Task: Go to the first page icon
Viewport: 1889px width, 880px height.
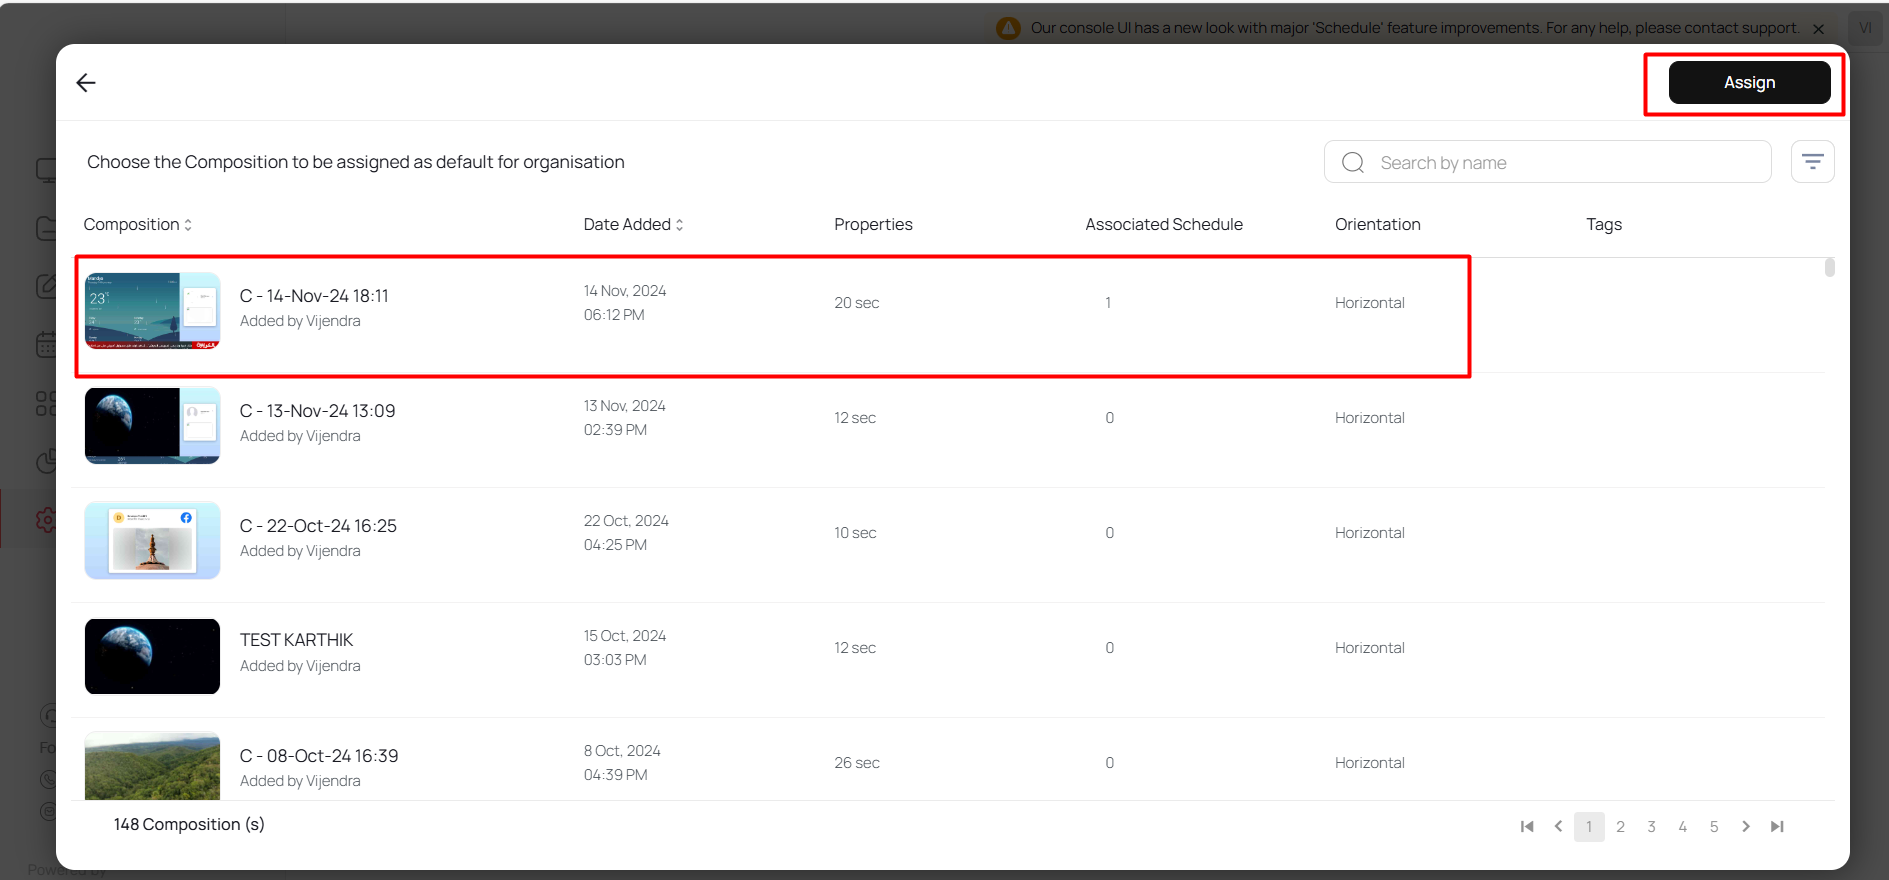Action: (1527, 826)
